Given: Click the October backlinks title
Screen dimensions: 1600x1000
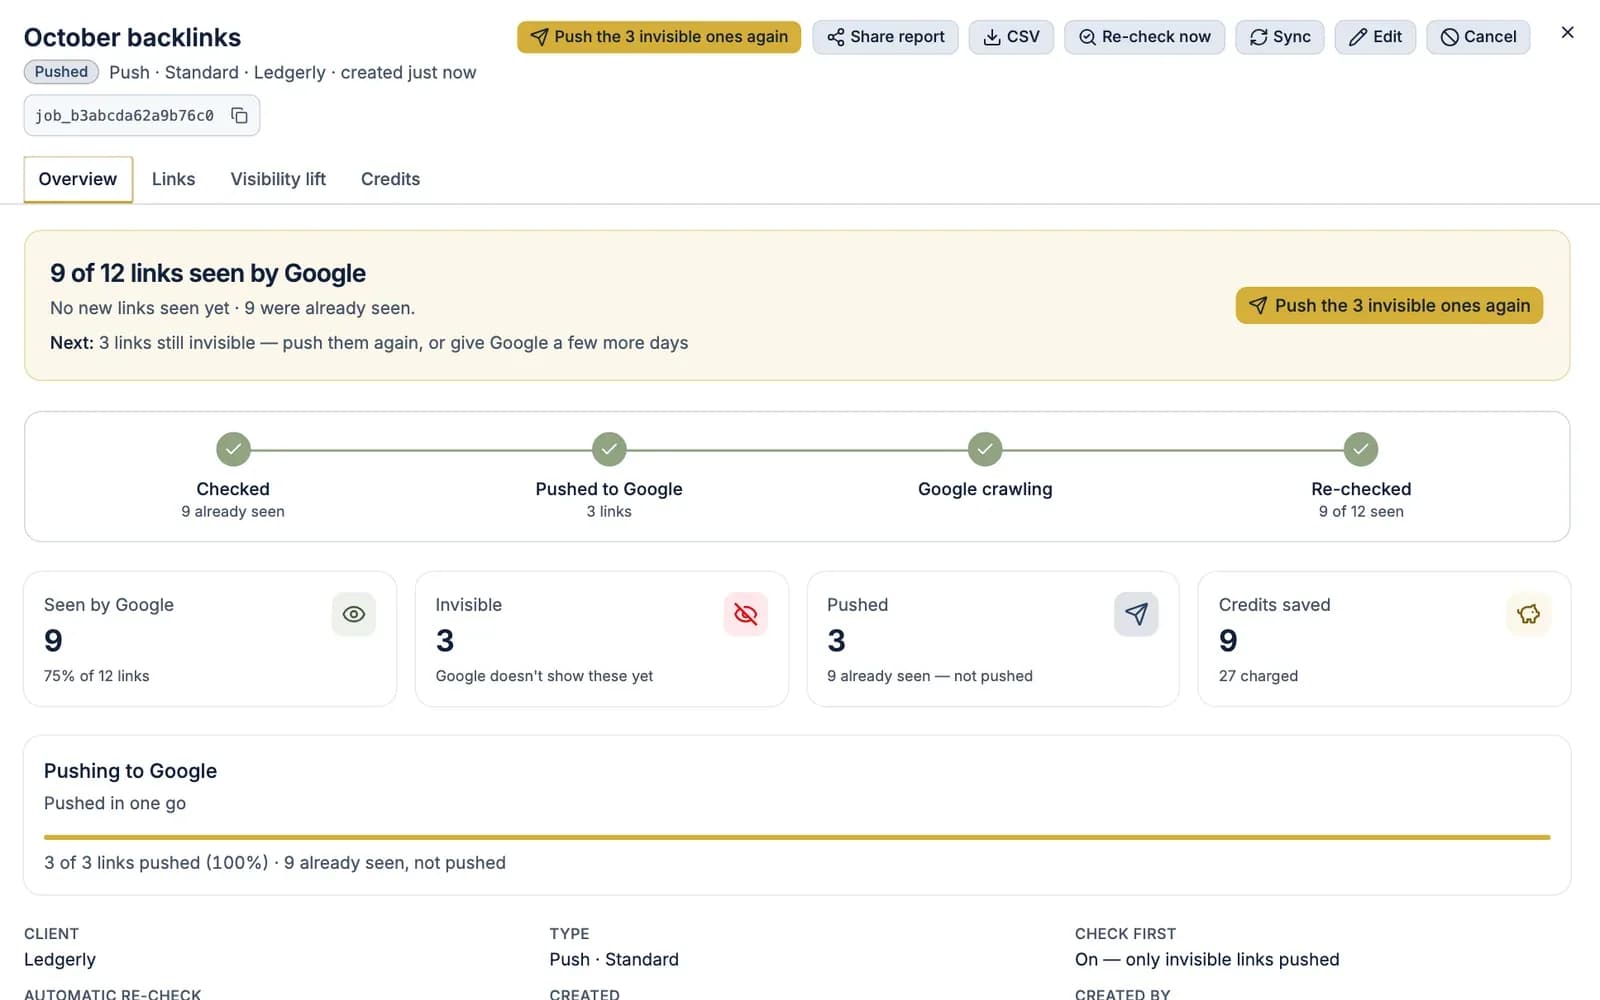Looking at the screenshot, I should (132, 38).
